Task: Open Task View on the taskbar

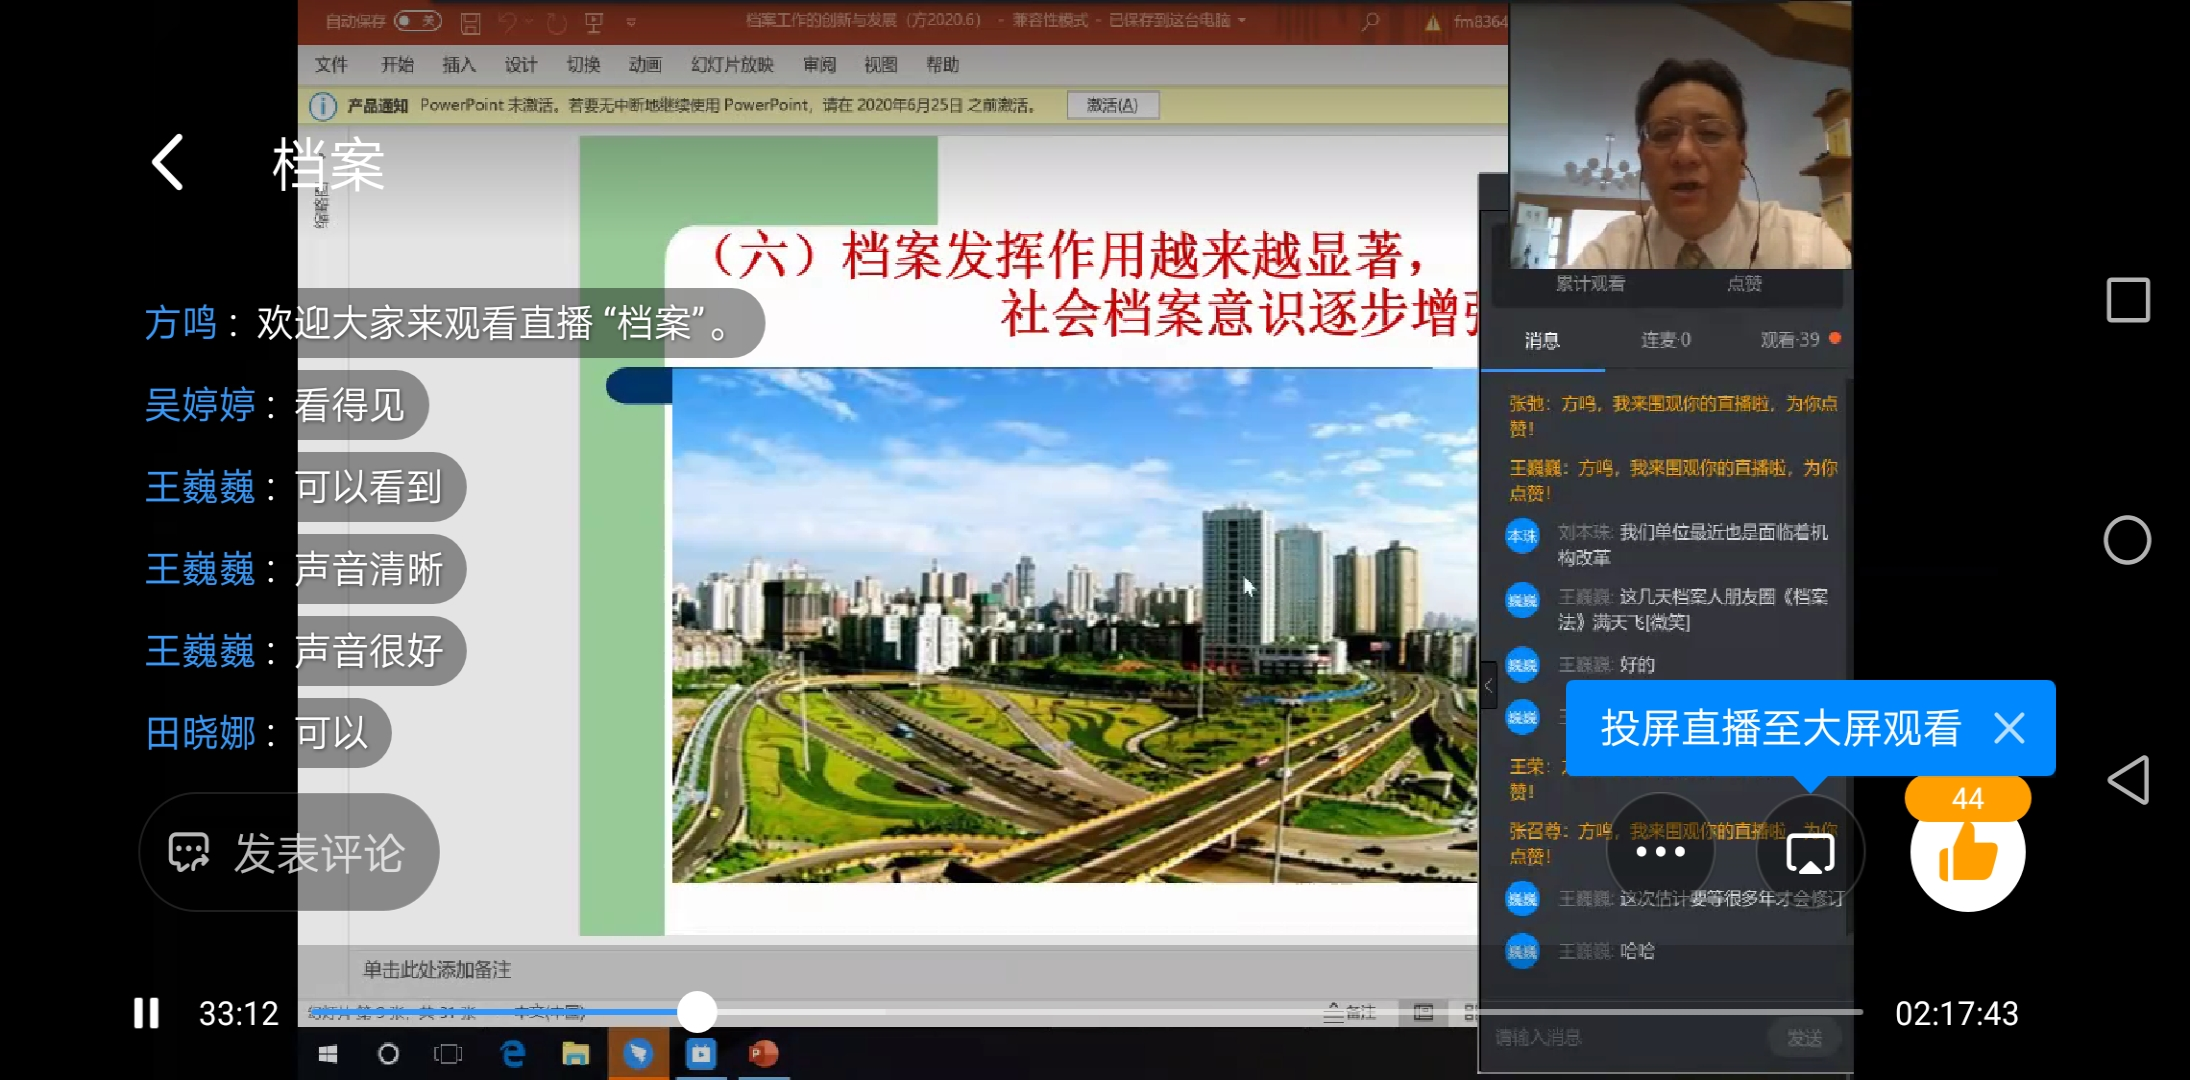Action: (x=448, y=1054)
